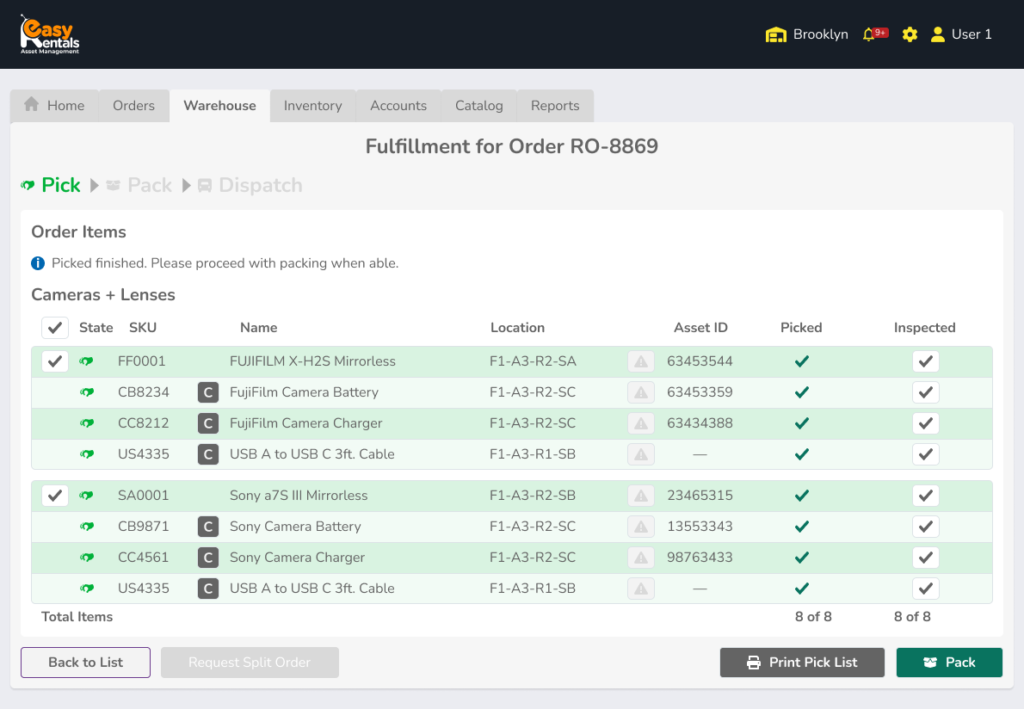This screenshot has width=1024, height=709.
Task: Click the notifications bell icon
Action: (x=869, y=34)
